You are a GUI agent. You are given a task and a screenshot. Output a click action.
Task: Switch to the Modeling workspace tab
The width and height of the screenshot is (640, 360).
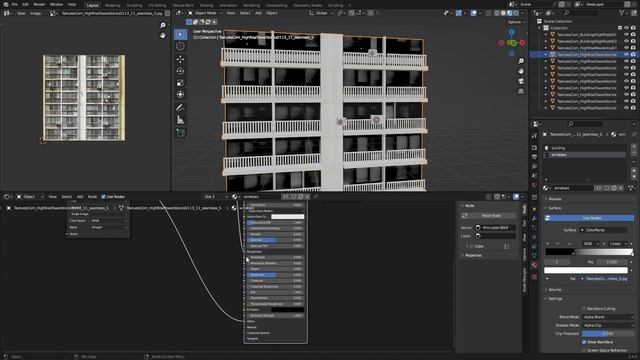(113, 5)
